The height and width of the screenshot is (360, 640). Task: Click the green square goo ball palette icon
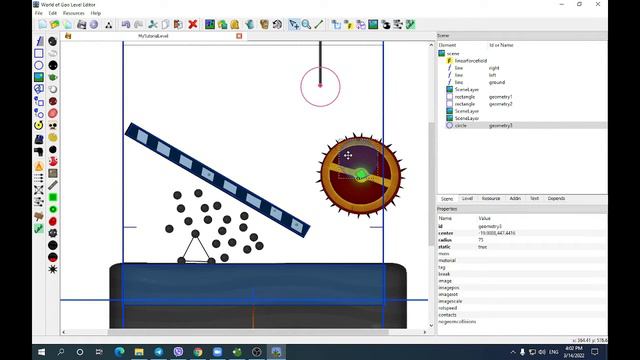click(x=53, y=197)
